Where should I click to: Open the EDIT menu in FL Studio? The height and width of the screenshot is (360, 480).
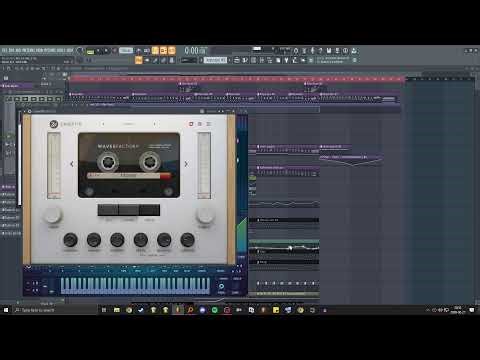click(11, 50)
